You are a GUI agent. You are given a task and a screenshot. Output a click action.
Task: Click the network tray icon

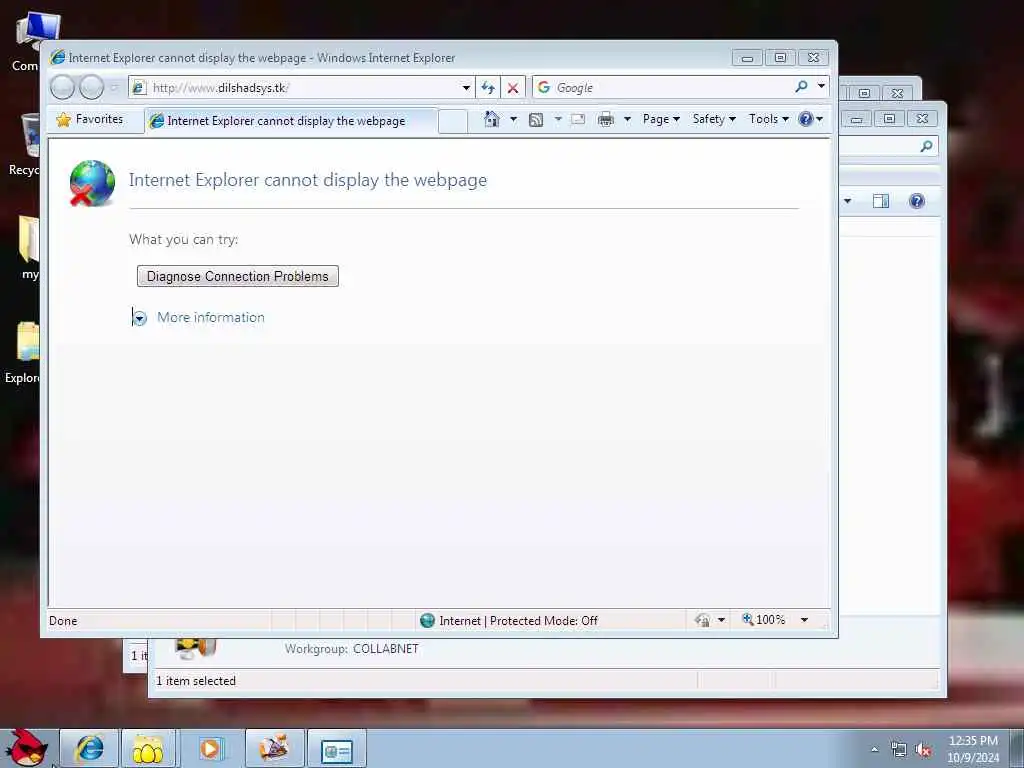click(899, 750)
